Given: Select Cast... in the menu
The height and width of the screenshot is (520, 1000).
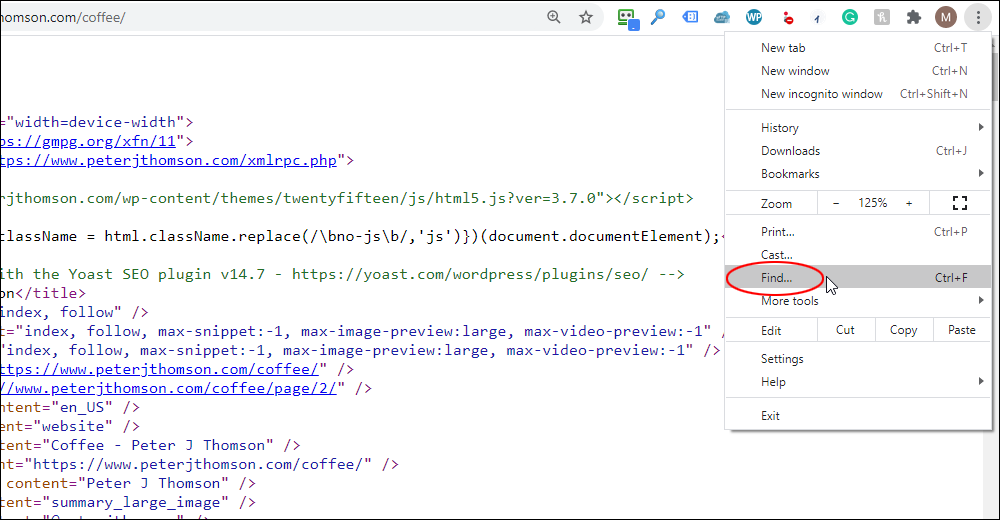Looking at the screenshot, I should coord(858,255).
